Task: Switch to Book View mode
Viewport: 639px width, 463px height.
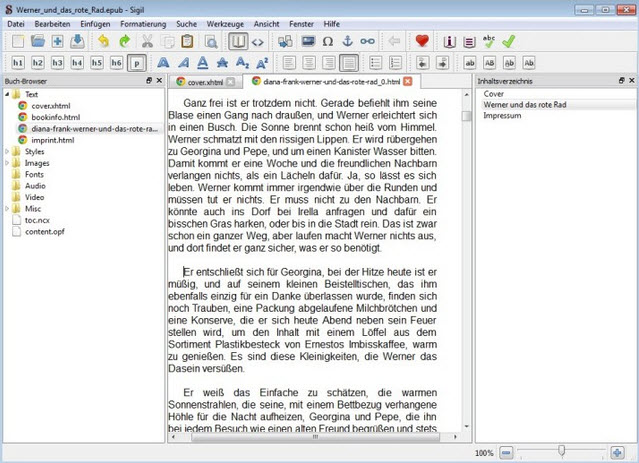Action: coord(238,41)
